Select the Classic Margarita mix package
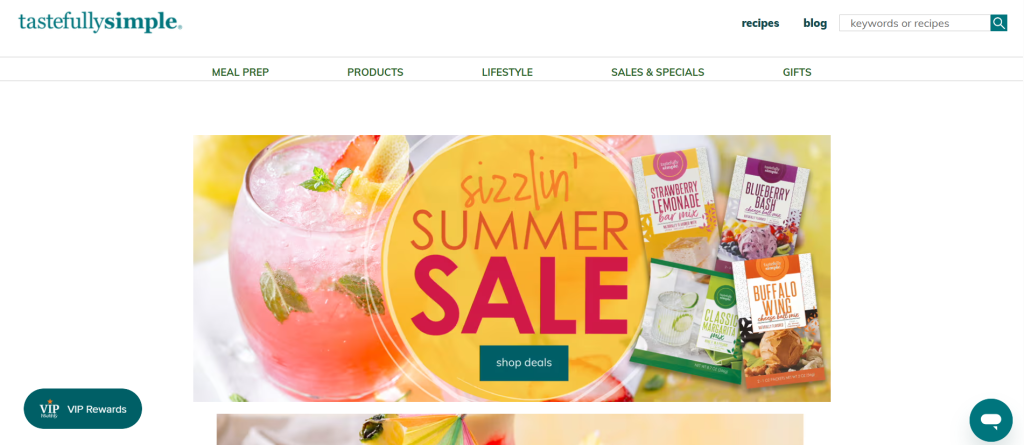 [689, 320]
